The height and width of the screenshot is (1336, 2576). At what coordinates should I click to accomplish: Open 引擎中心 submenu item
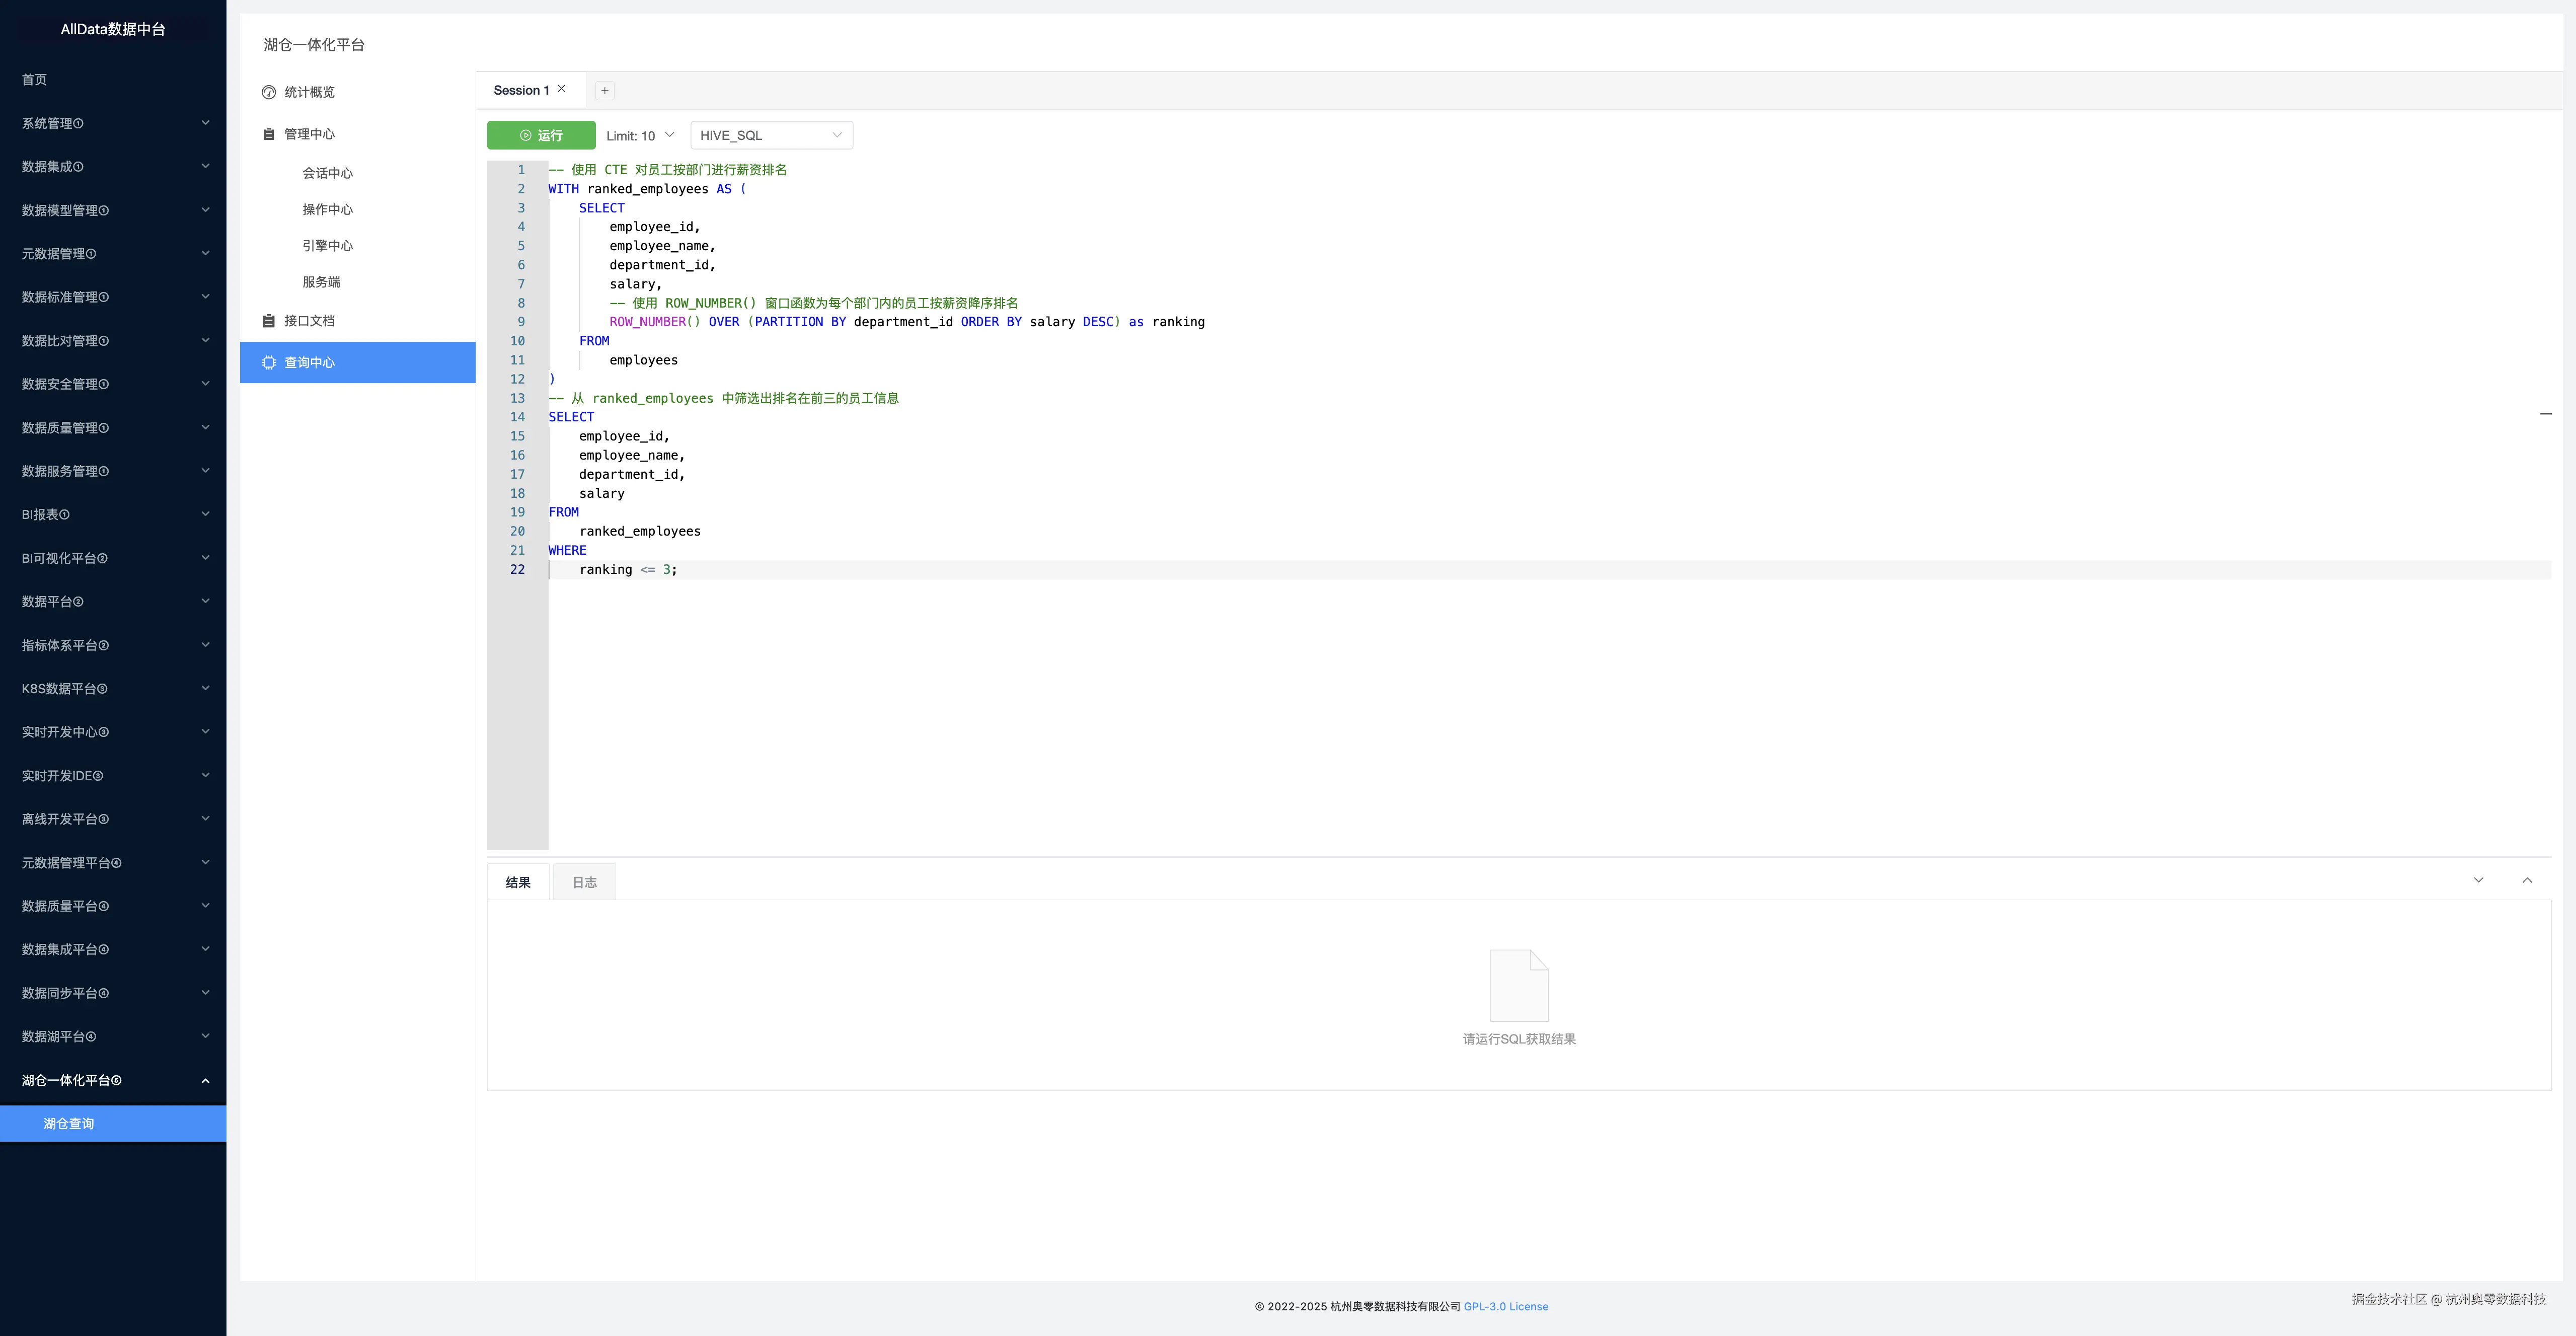(327, 245)
